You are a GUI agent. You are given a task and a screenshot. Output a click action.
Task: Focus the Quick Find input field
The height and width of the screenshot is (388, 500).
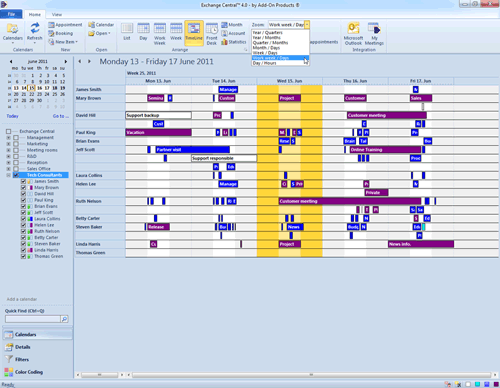pyautogui.click(x=33, y=319)
